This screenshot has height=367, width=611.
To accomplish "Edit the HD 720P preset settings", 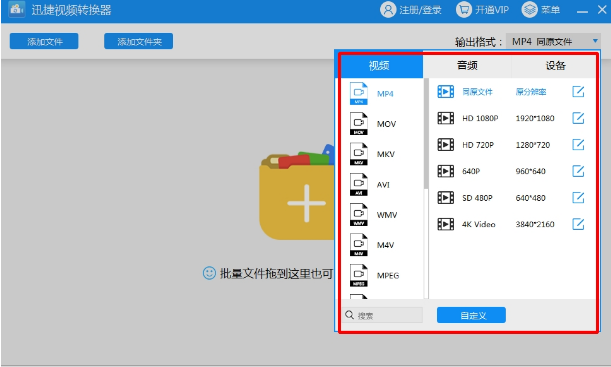I will pyautogui.click(x=578, y=145).
